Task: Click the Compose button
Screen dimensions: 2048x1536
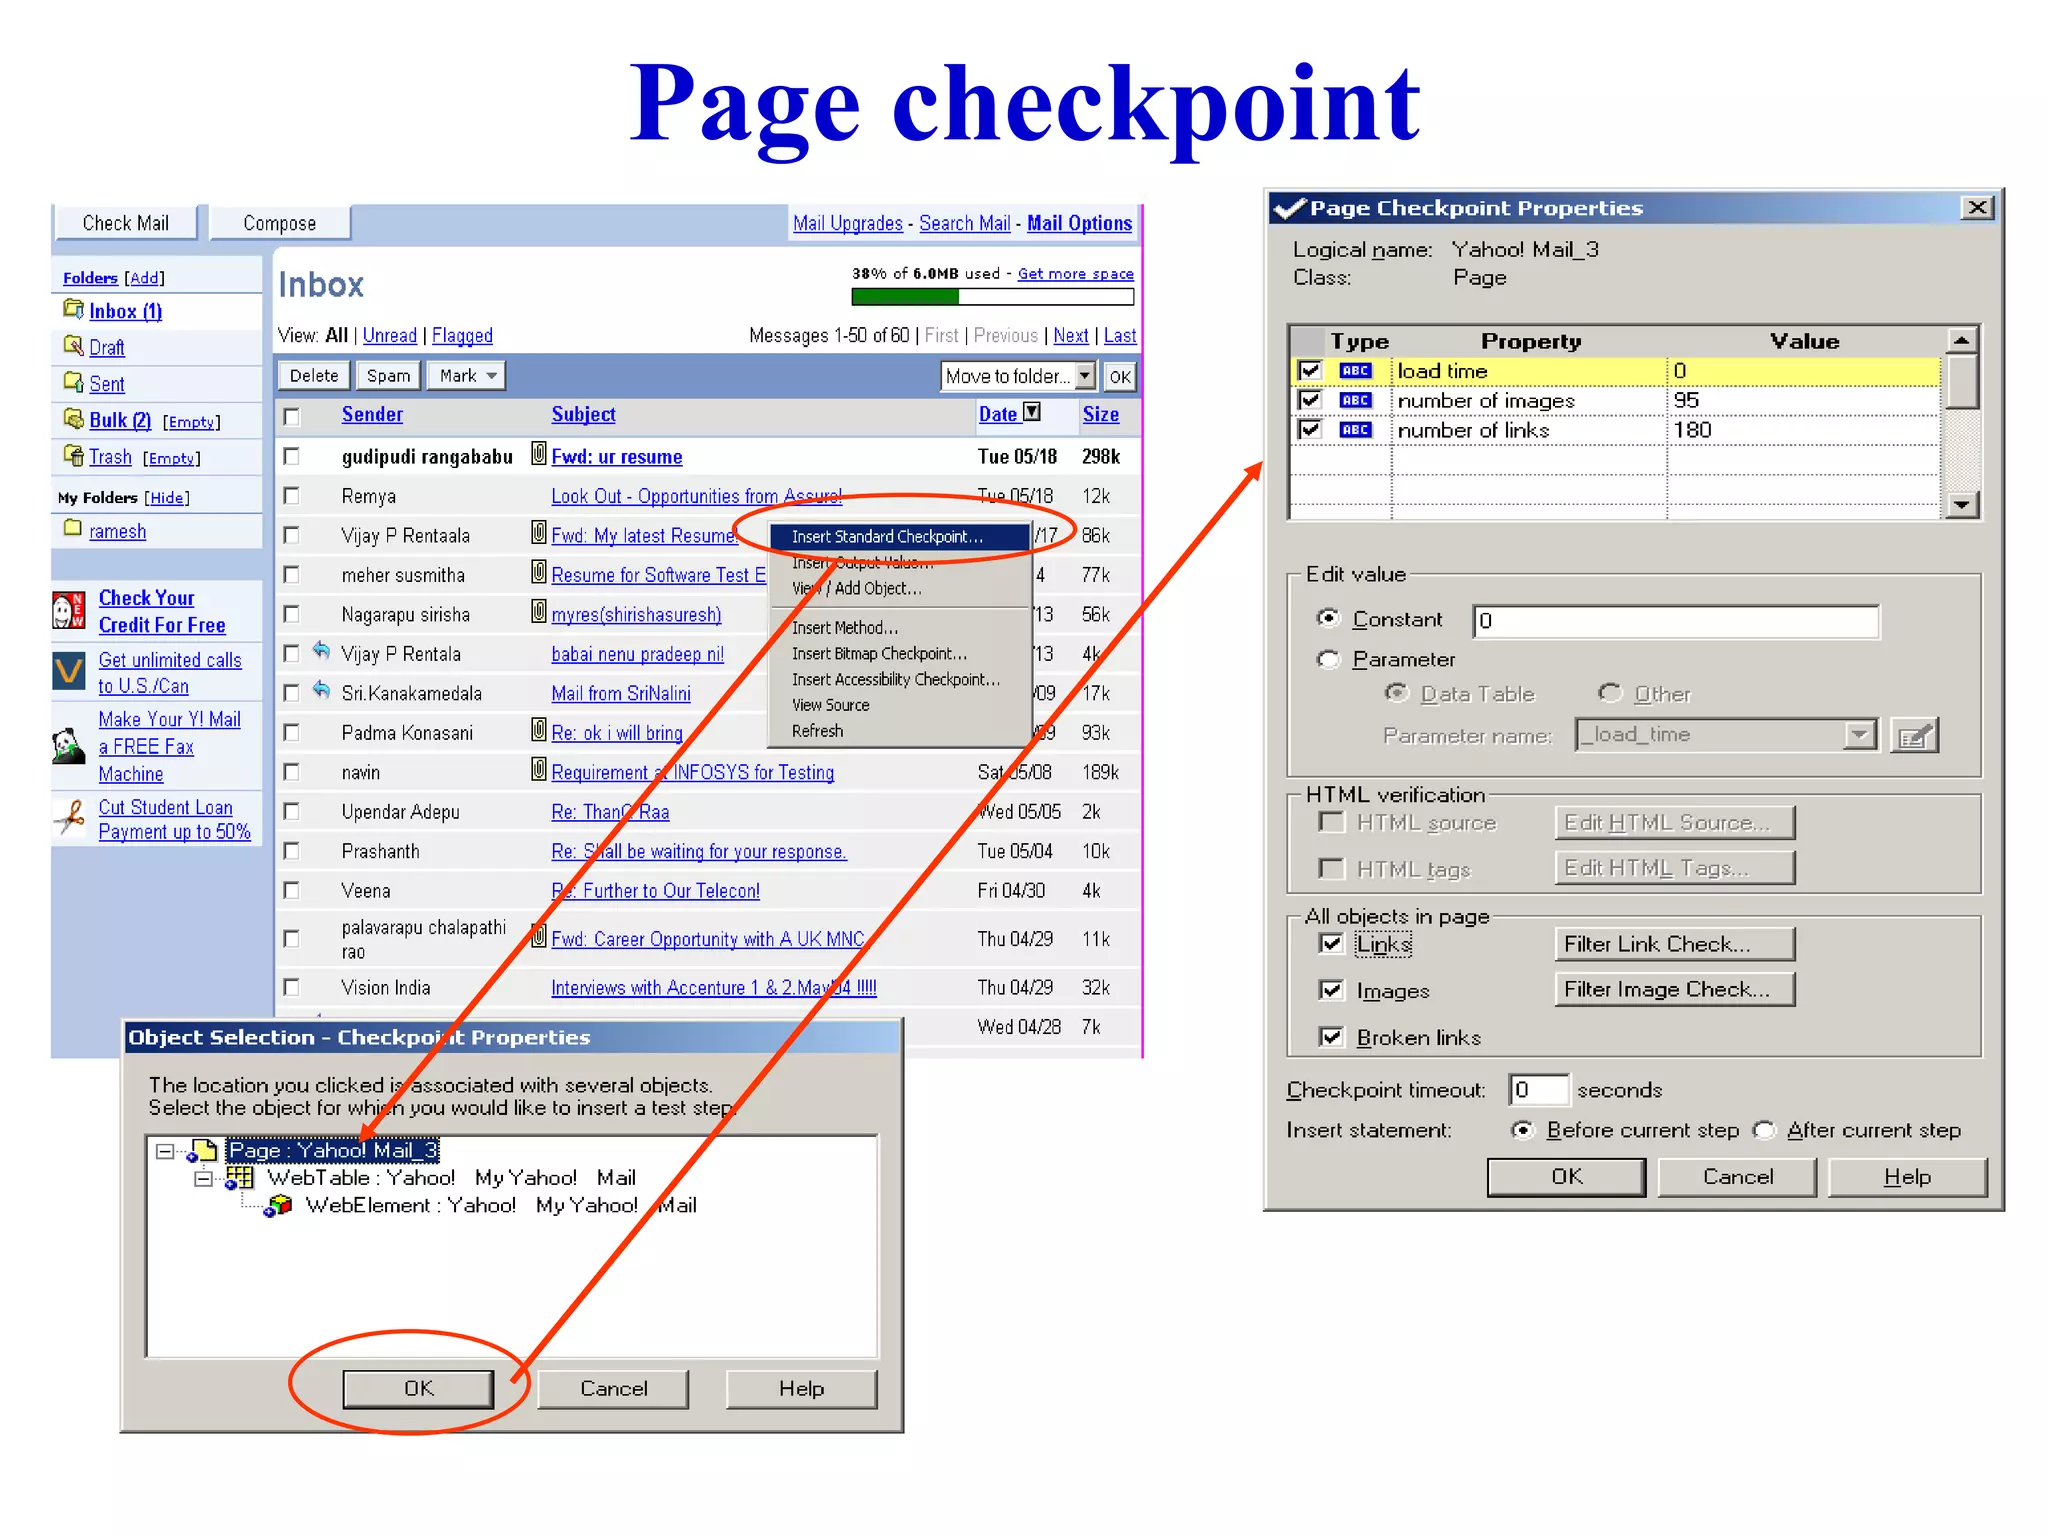Action: 280,223
